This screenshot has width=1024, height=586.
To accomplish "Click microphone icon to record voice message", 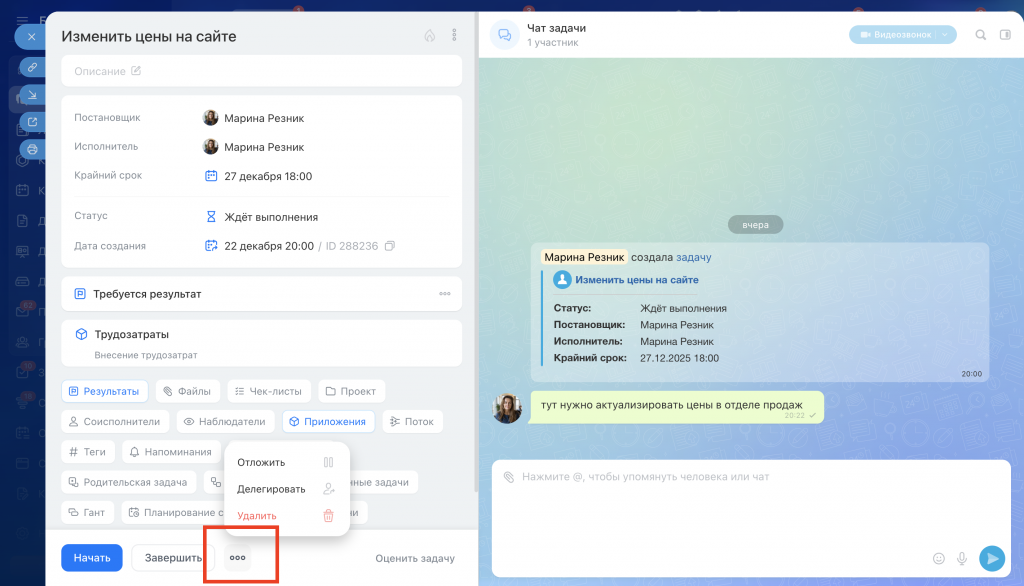I will coord(962,558).
